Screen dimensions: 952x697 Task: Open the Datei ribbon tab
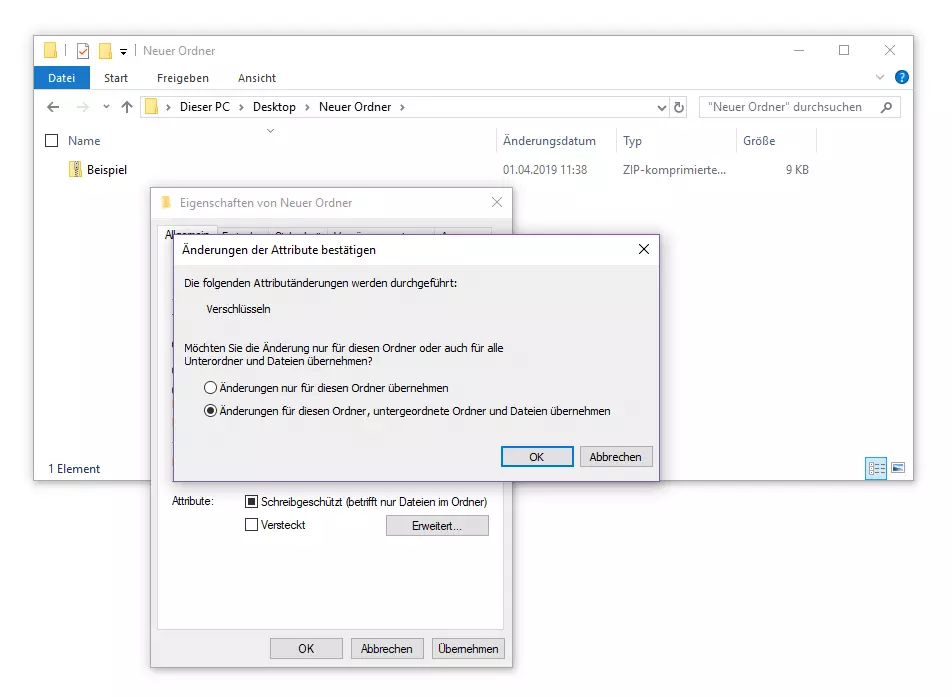62,78
